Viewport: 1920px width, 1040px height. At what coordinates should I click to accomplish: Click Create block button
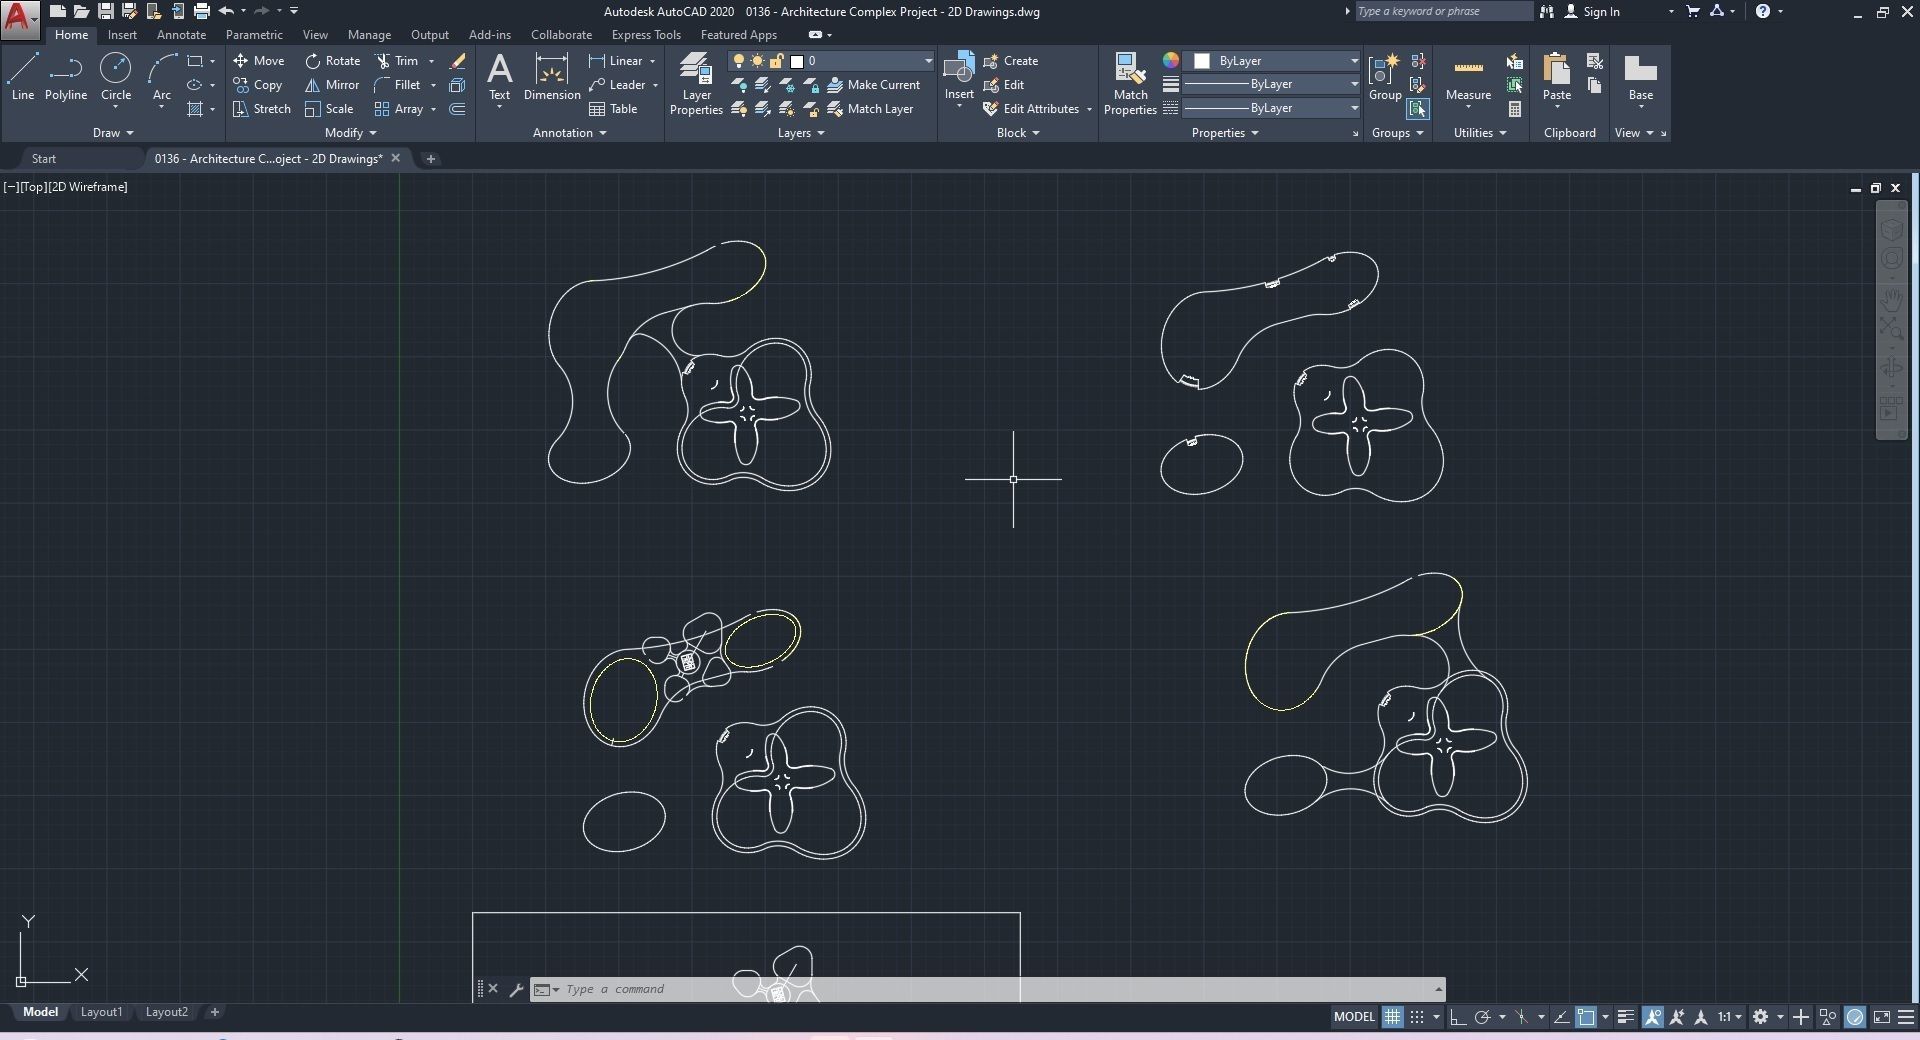(x=1011, y=61)
